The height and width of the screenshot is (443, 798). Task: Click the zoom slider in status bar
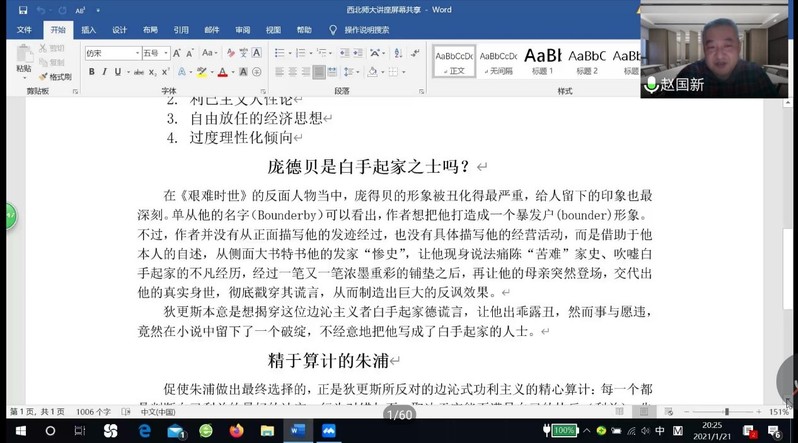tap(725, 412)
